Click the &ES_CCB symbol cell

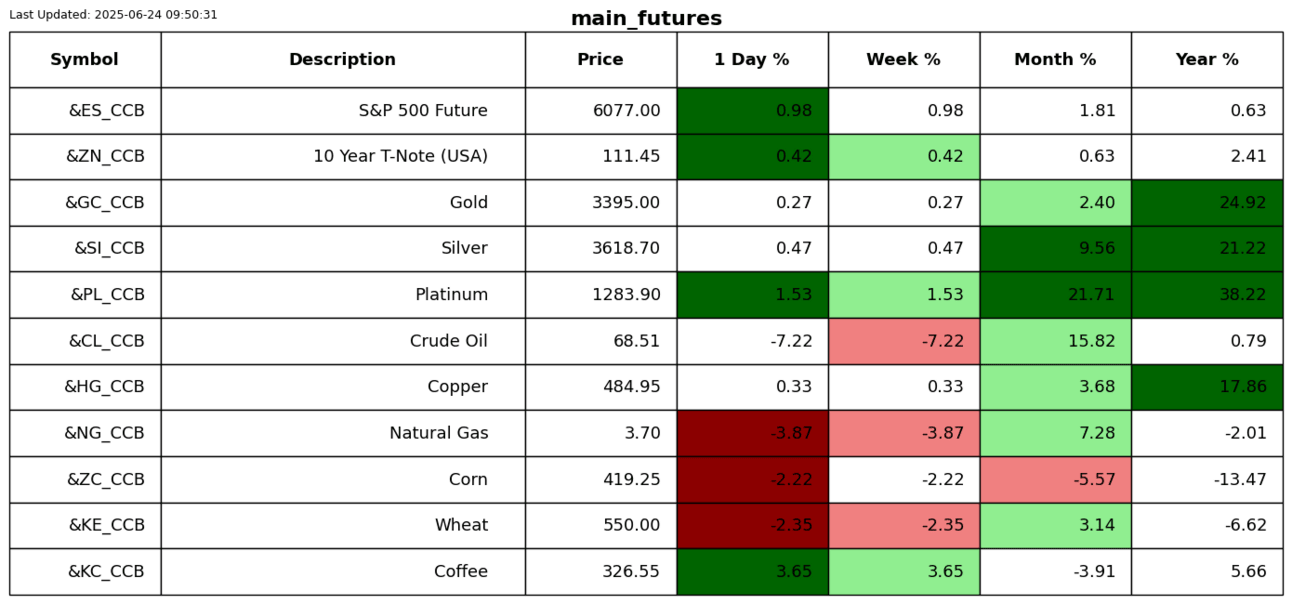[x=106, y=111]
